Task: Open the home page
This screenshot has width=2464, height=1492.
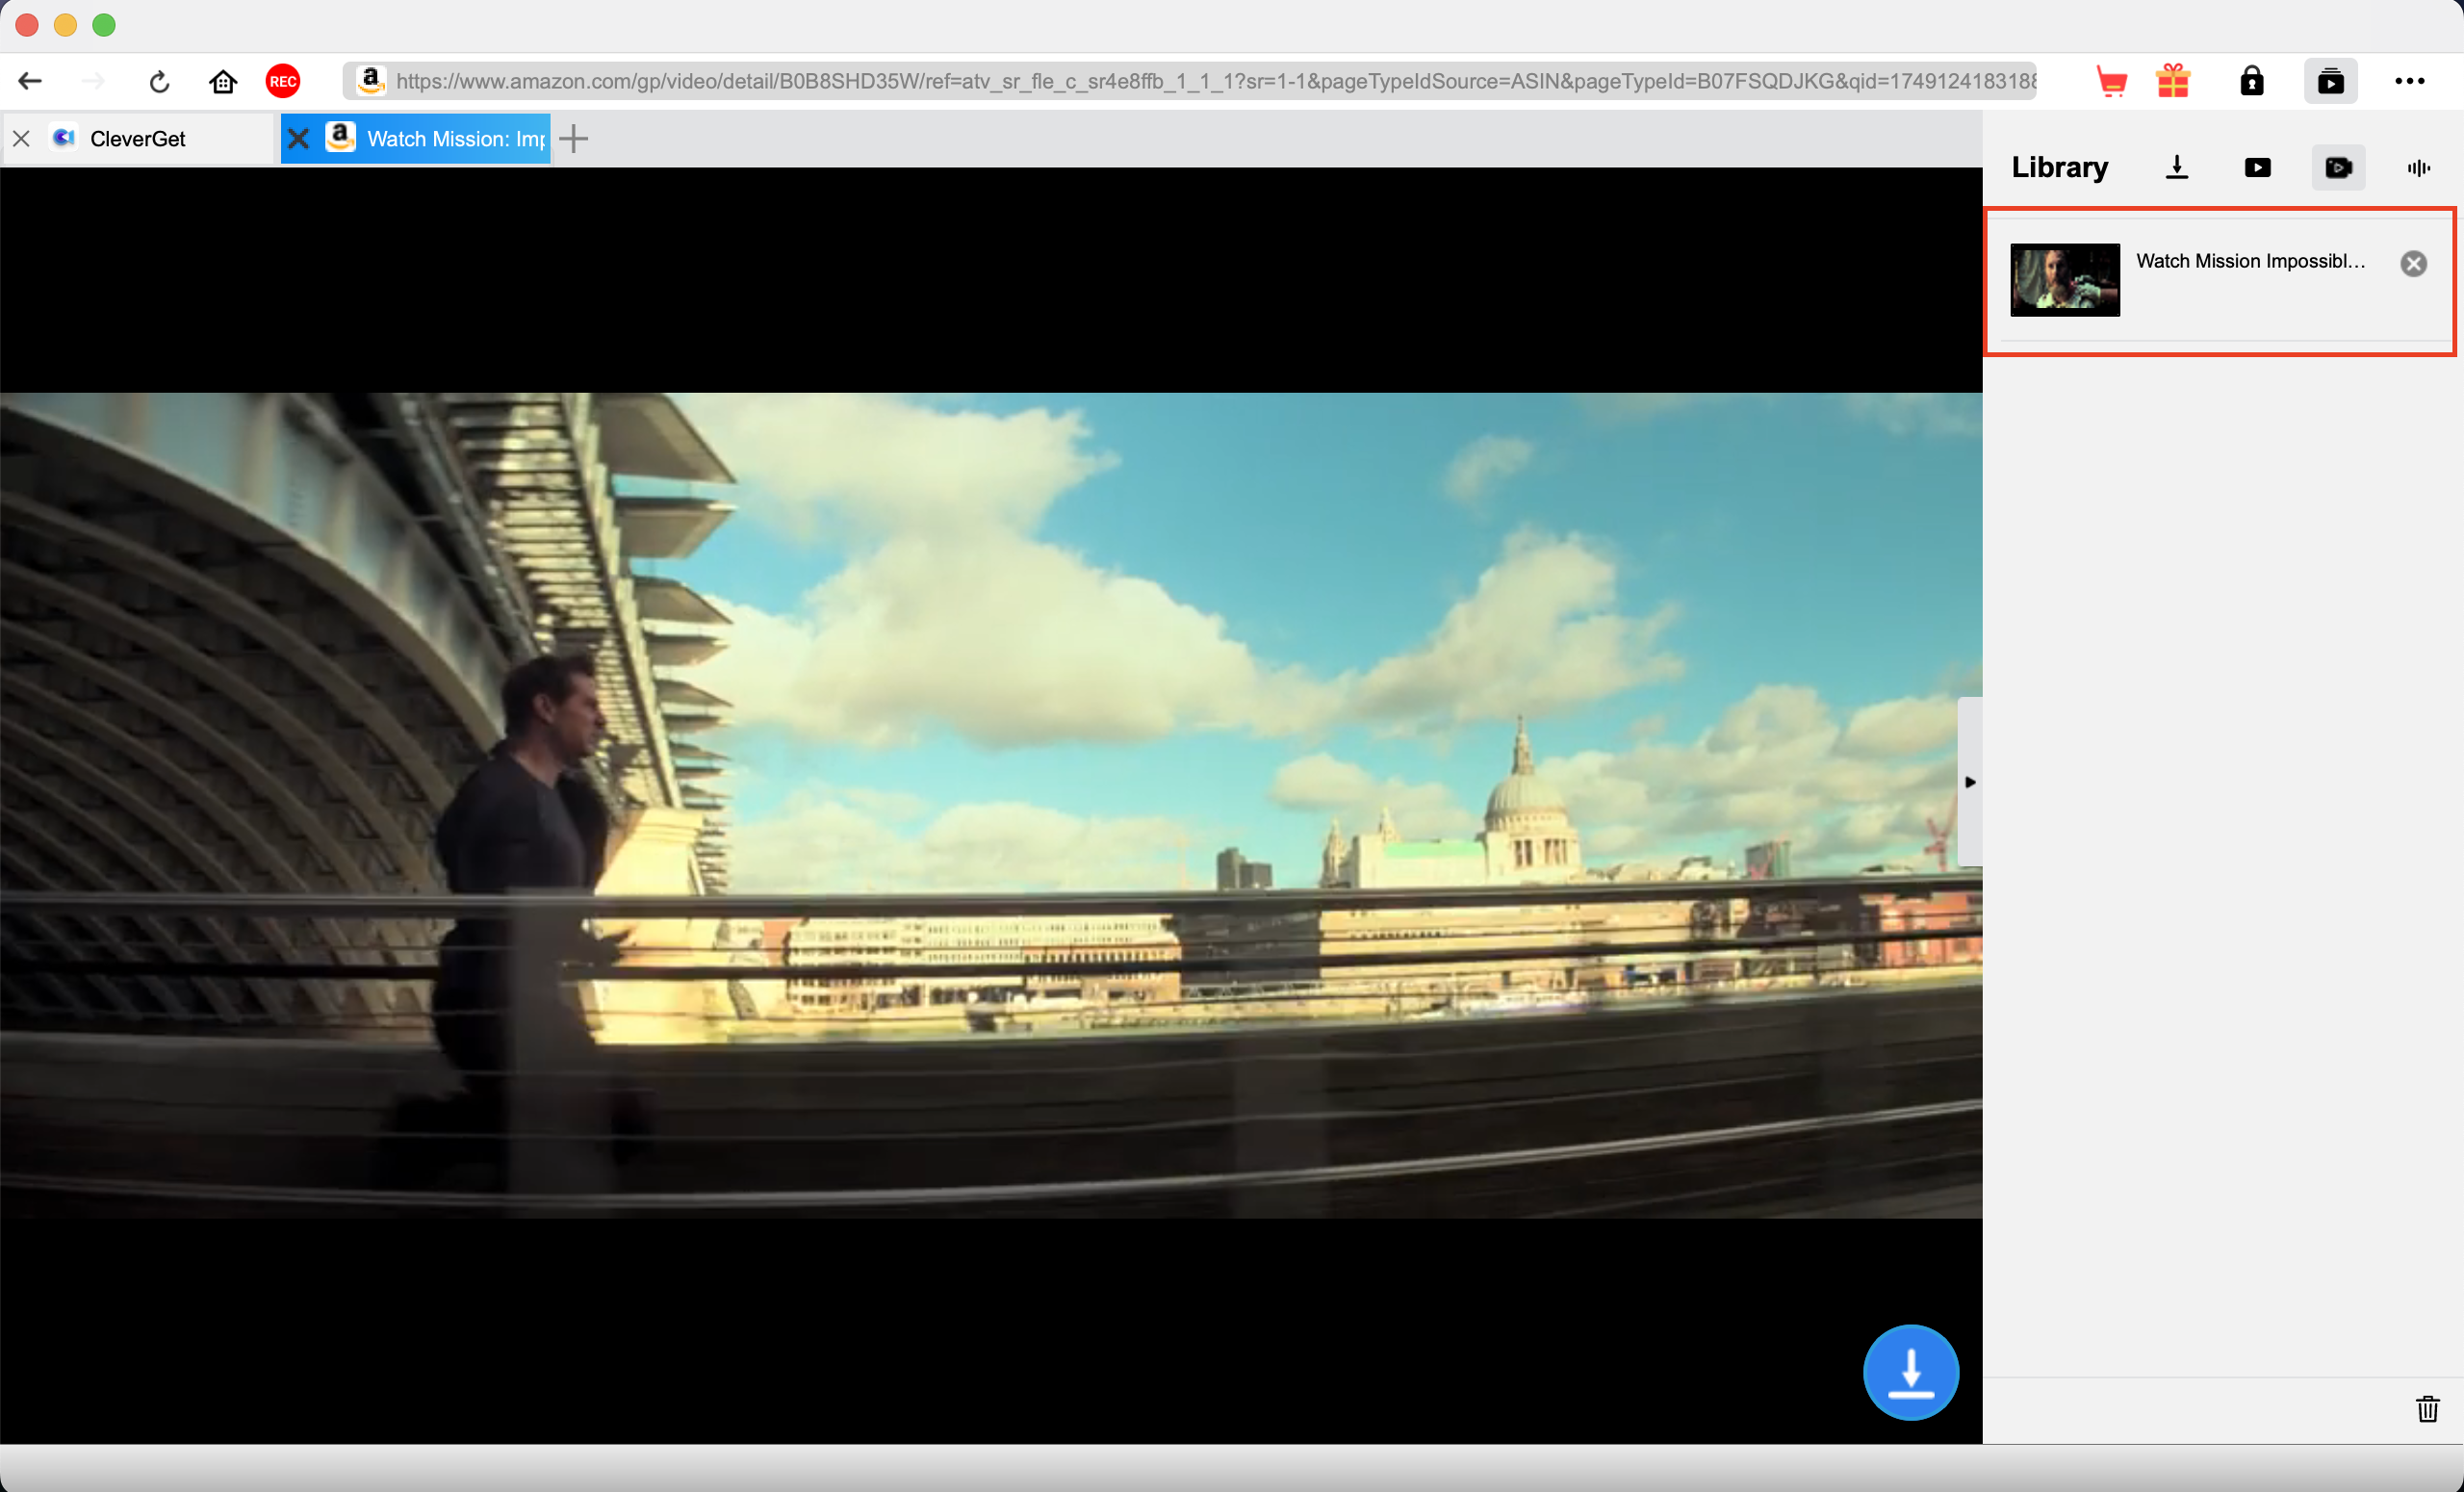Action: click(x=222, y=81)
